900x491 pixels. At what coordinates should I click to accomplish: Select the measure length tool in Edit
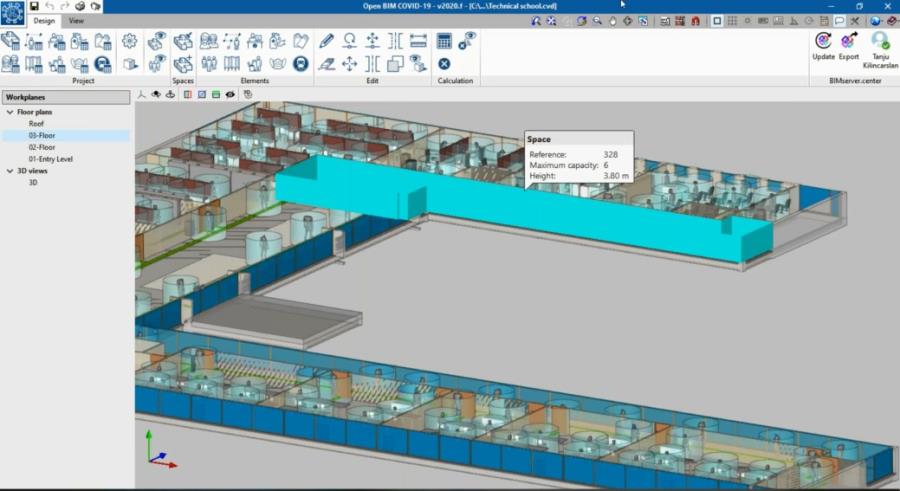418,41
